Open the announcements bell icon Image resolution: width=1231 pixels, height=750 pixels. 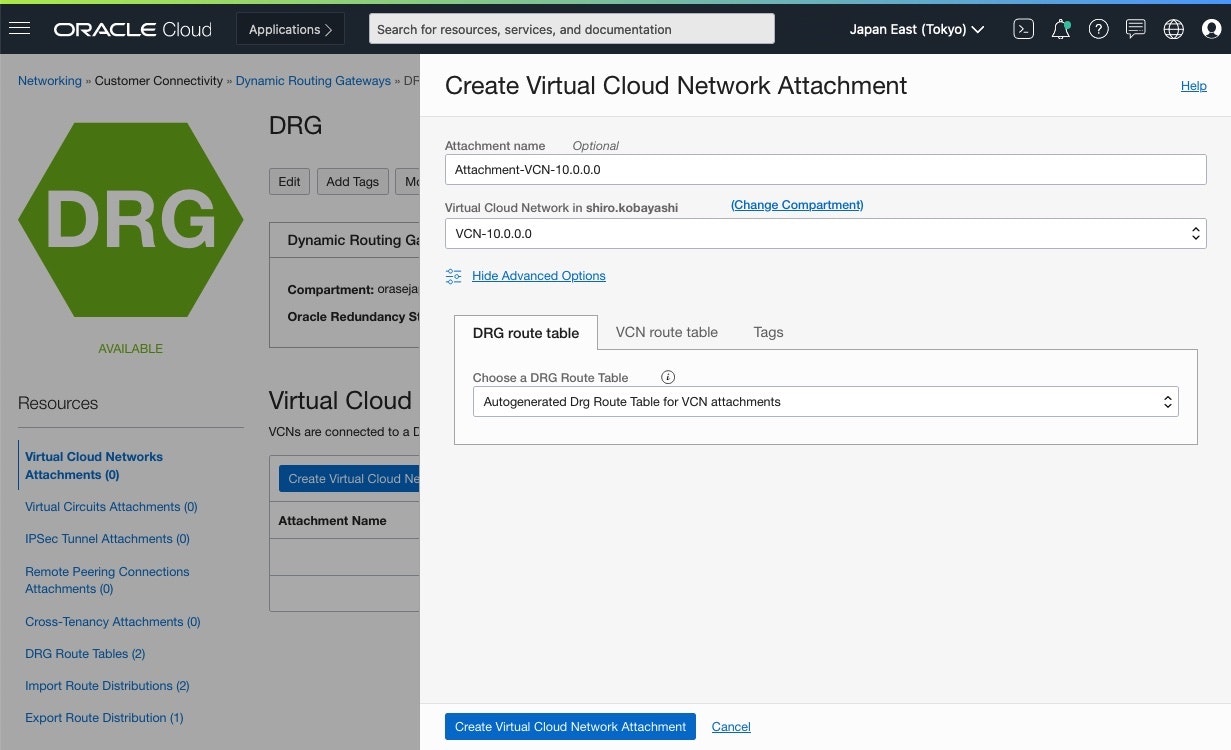[1061, 29]
